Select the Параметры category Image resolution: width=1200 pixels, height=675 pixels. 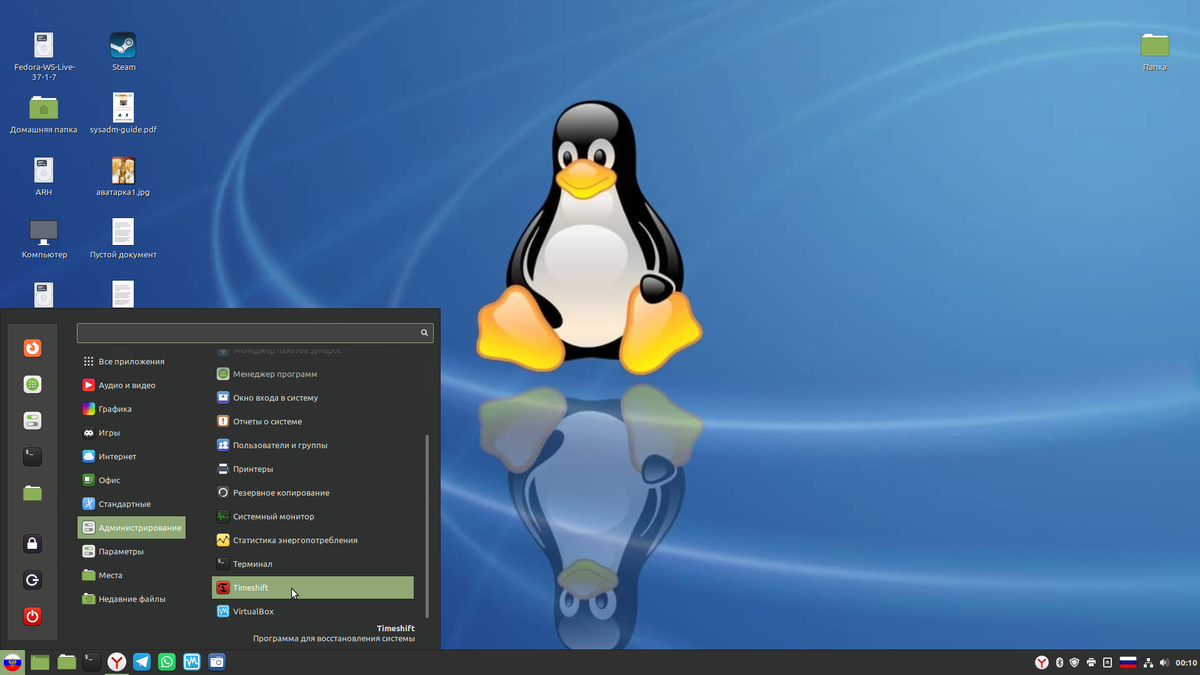(131, 551)
